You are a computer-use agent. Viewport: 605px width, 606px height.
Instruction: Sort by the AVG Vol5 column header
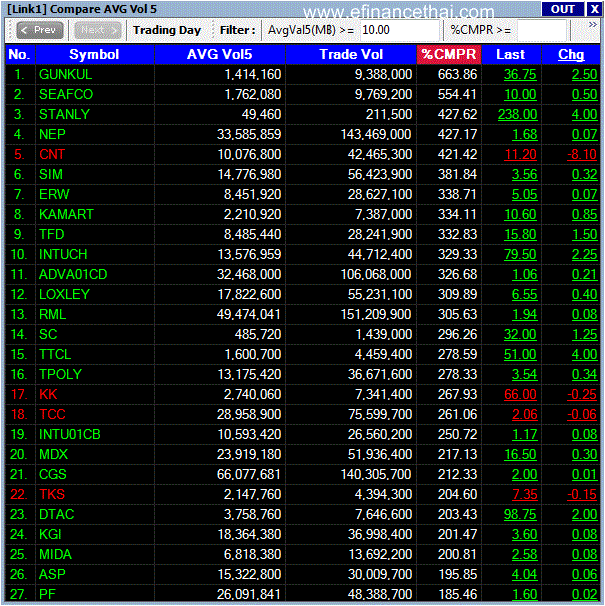point(220,54)
